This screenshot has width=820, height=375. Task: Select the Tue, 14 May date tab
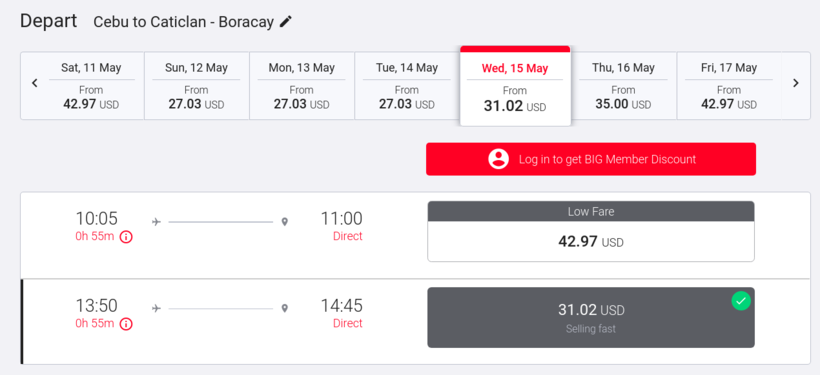(407, 86)
